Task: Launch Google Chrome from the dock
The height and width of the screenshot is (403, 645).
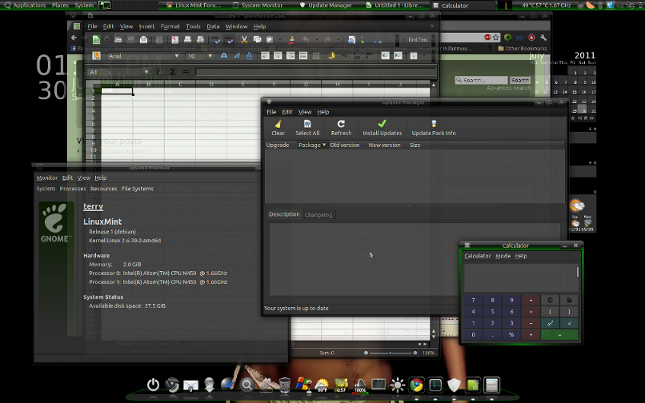Action: click(416, 385)
